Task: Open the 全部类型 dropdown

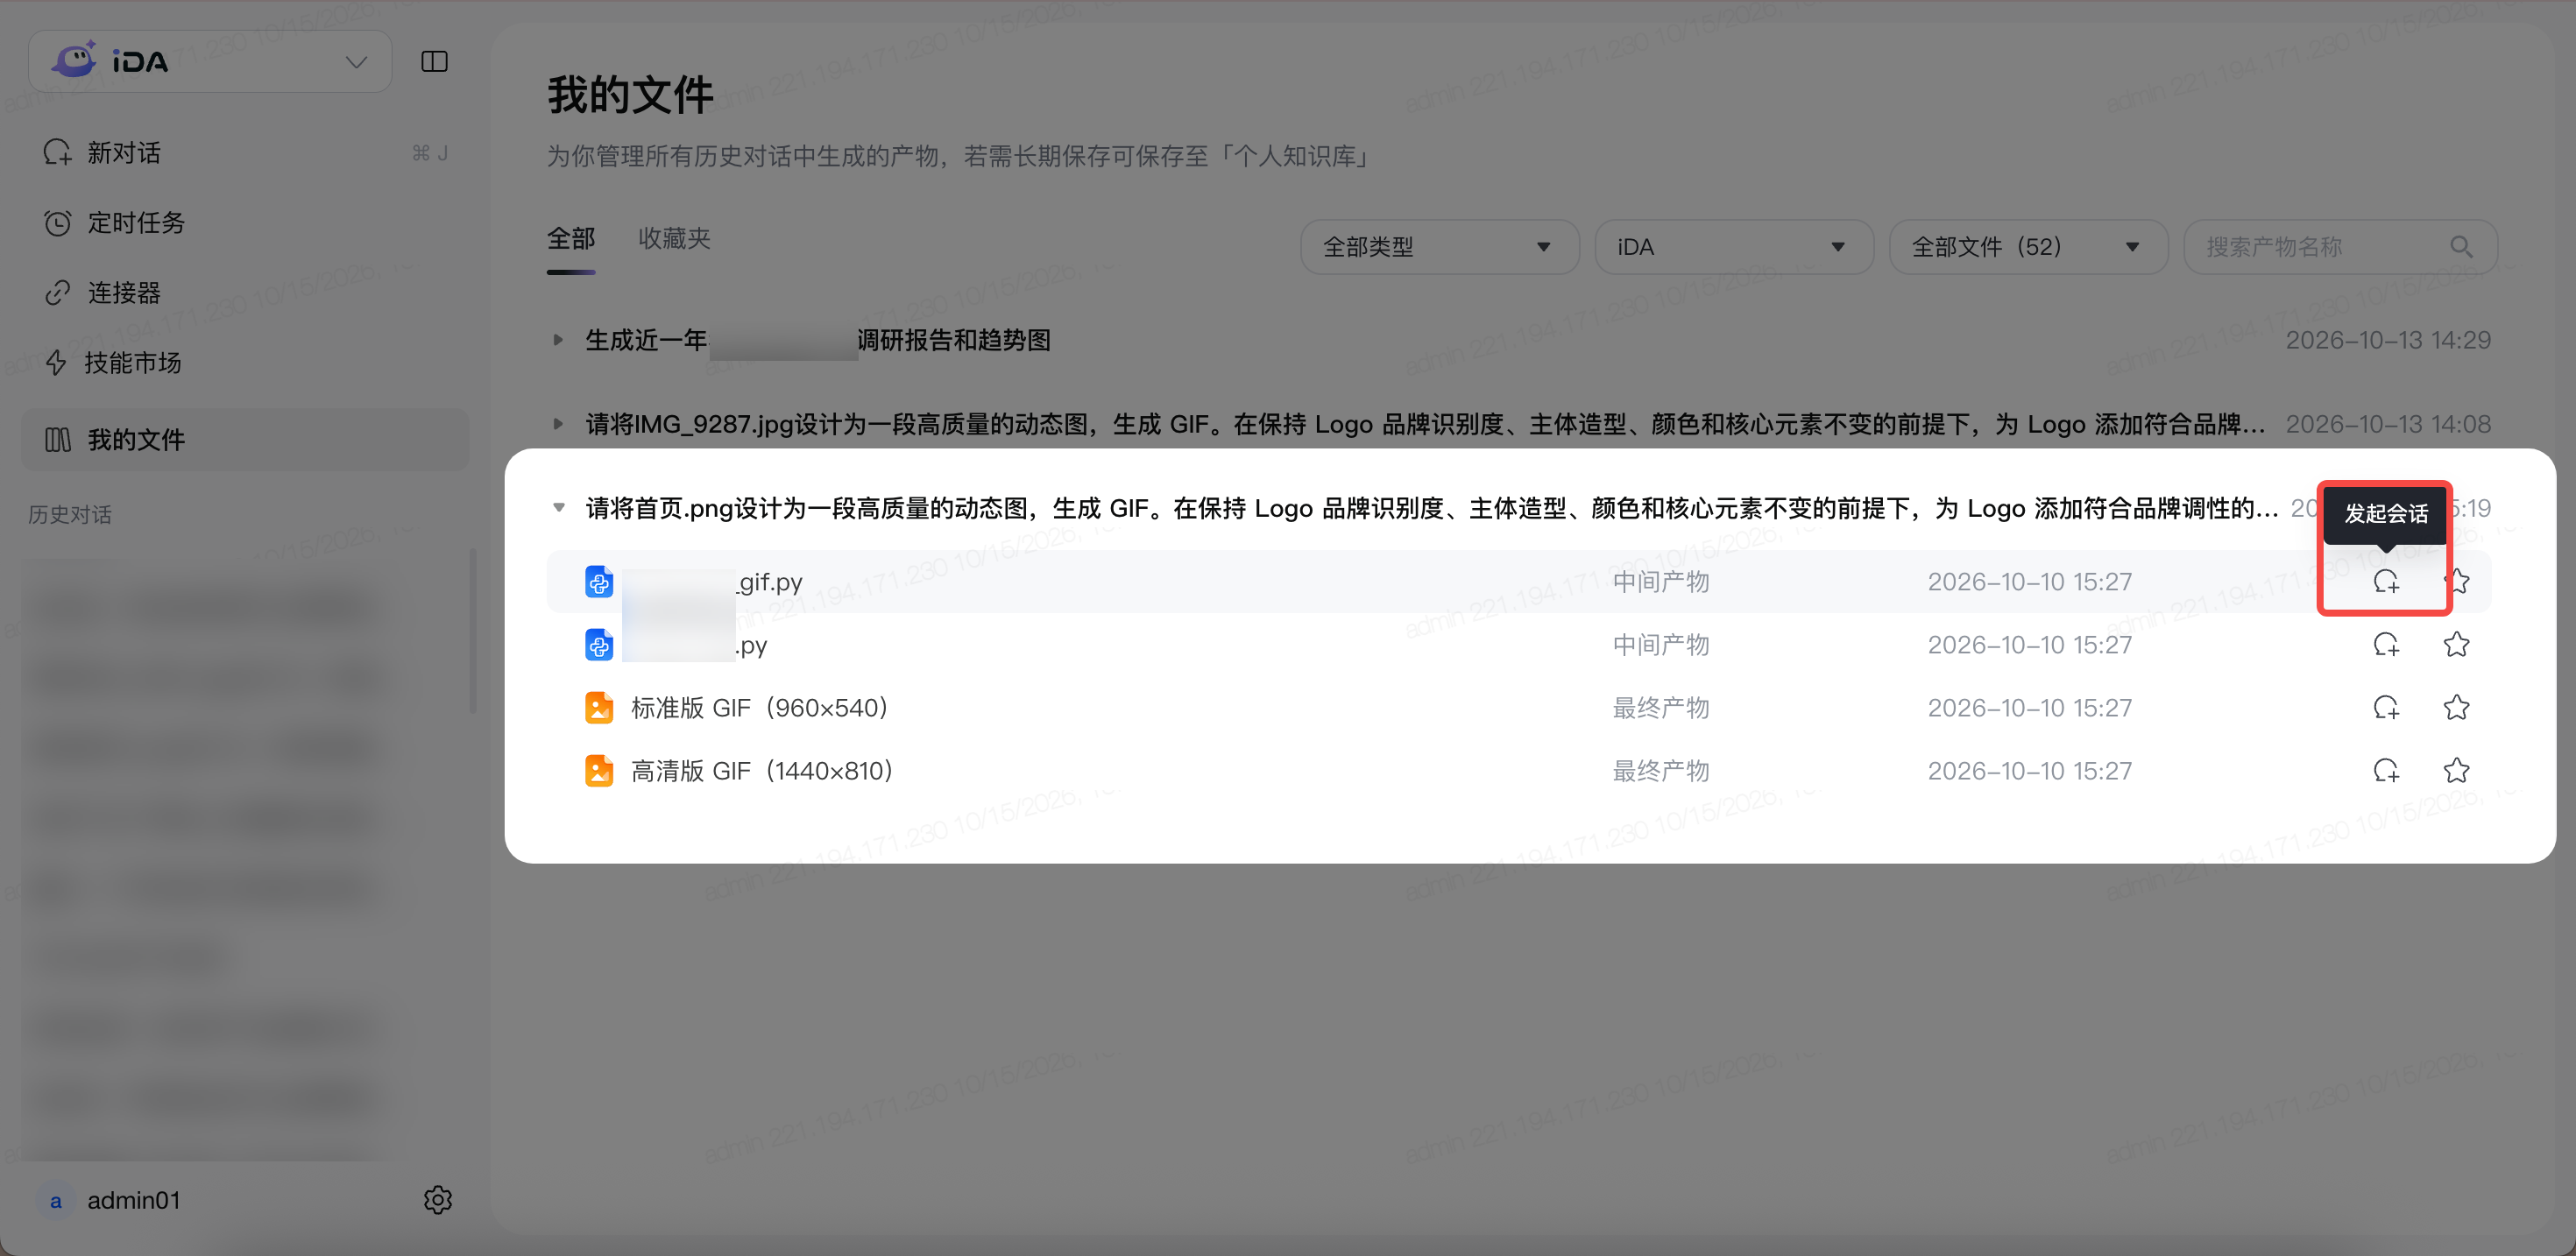Action: 1439,247
